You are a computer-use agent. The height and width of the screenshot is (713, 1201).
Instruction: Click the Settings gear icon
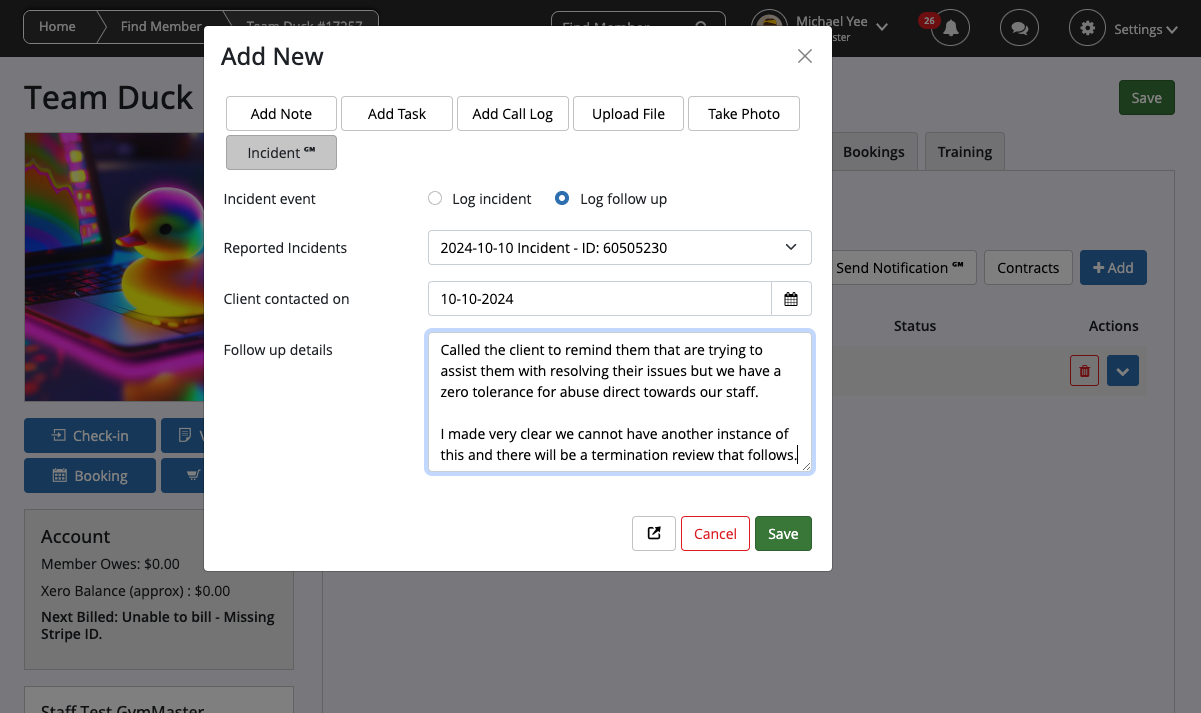(1088, 28)
